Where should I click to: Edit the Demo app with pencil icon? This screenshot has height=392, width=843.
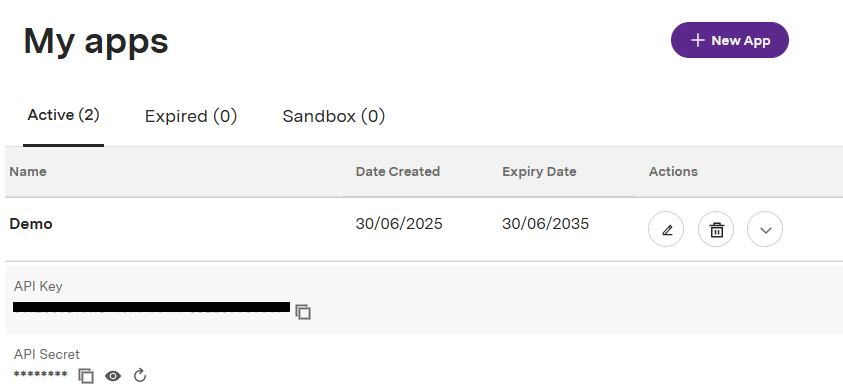pyautogui.click(x=666, y=230)
